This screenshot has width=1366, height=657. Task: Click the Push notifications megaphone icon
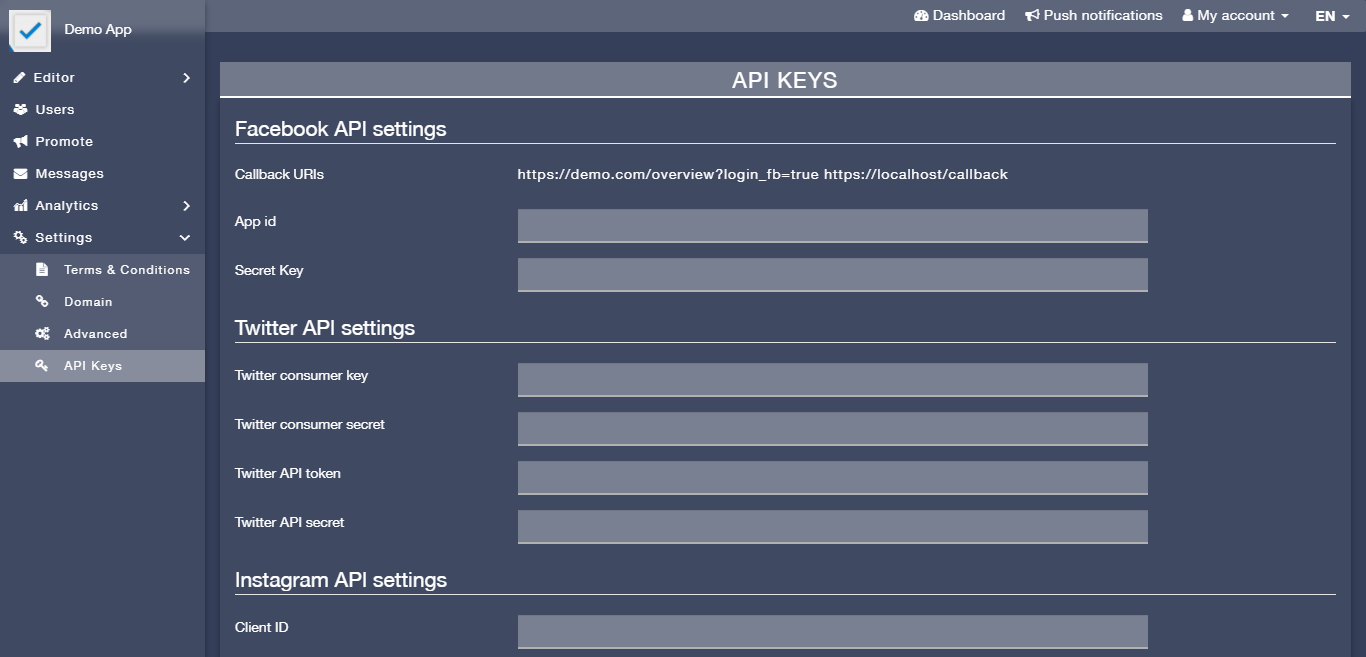(x=1032, y=16)
